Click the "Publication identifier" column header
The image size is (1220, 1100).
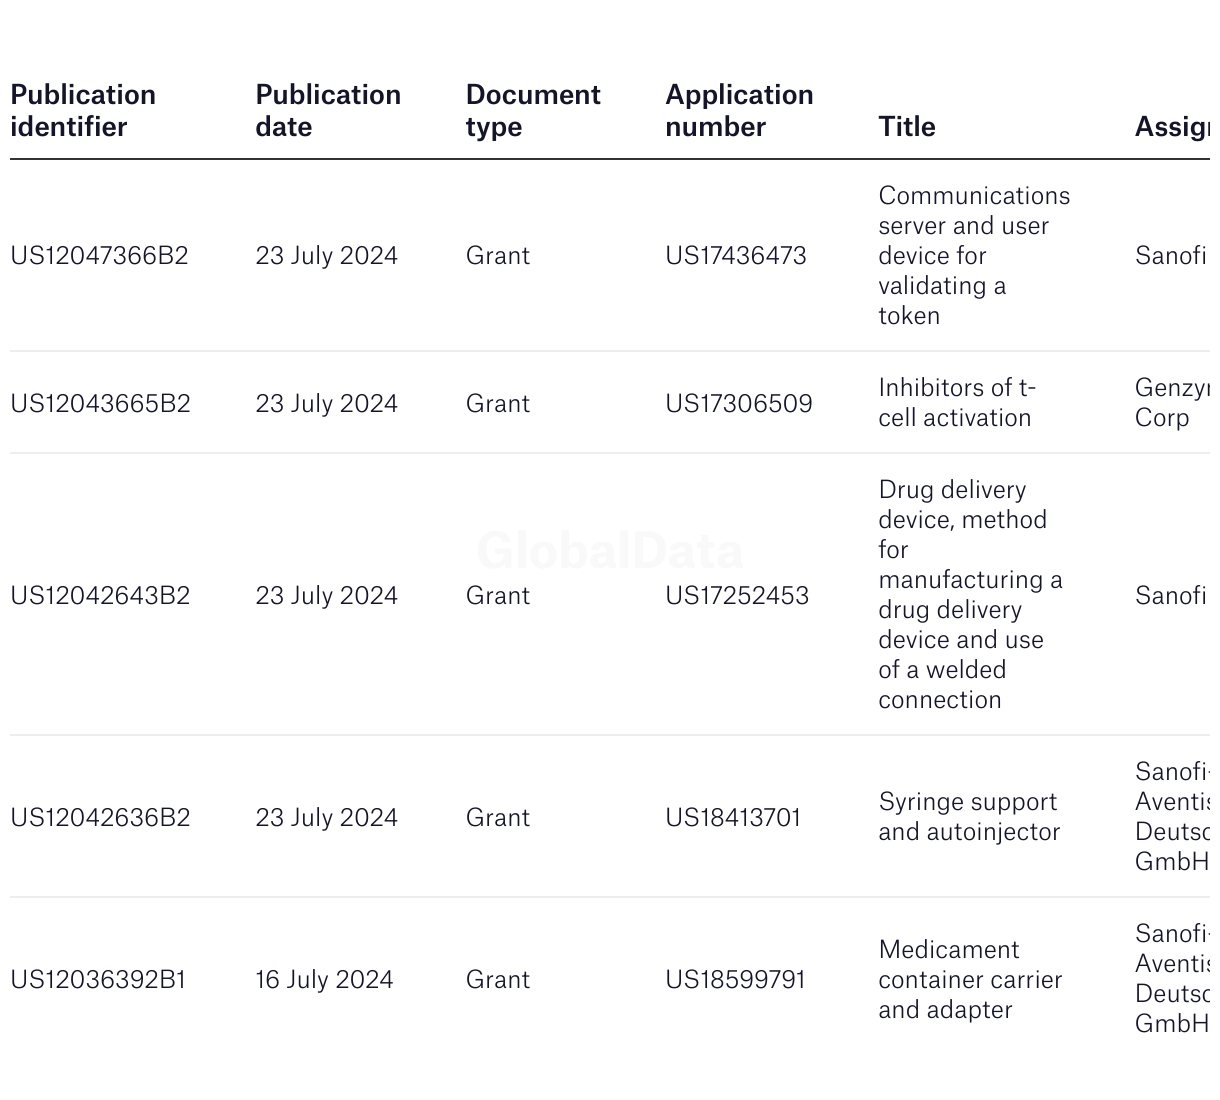(x=83, y=111)
